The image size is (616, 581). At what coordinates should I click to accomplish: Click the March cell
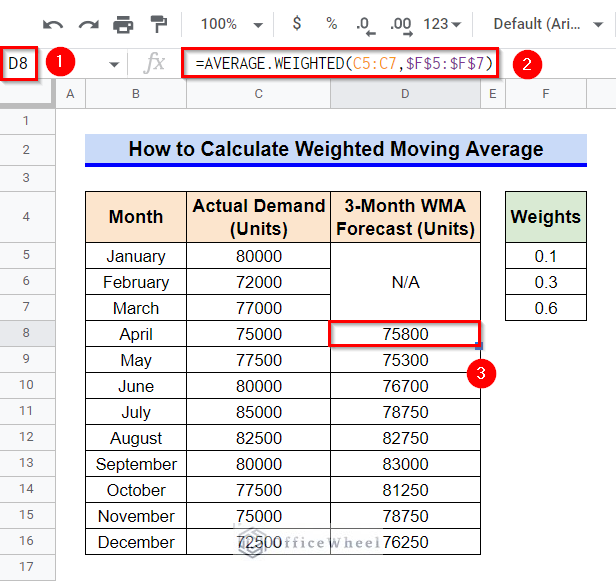[x=136, y=308]
